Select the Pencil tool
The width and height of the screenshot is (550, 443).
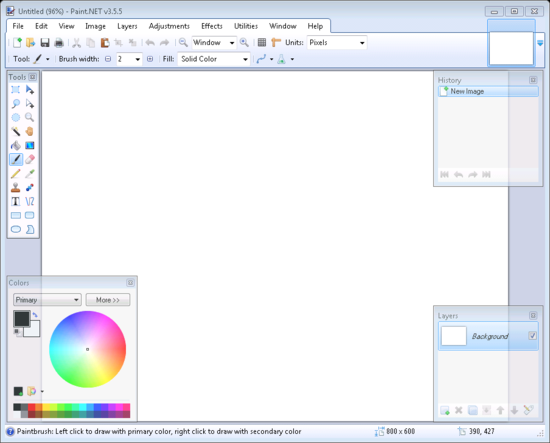[x=15, y=173]
